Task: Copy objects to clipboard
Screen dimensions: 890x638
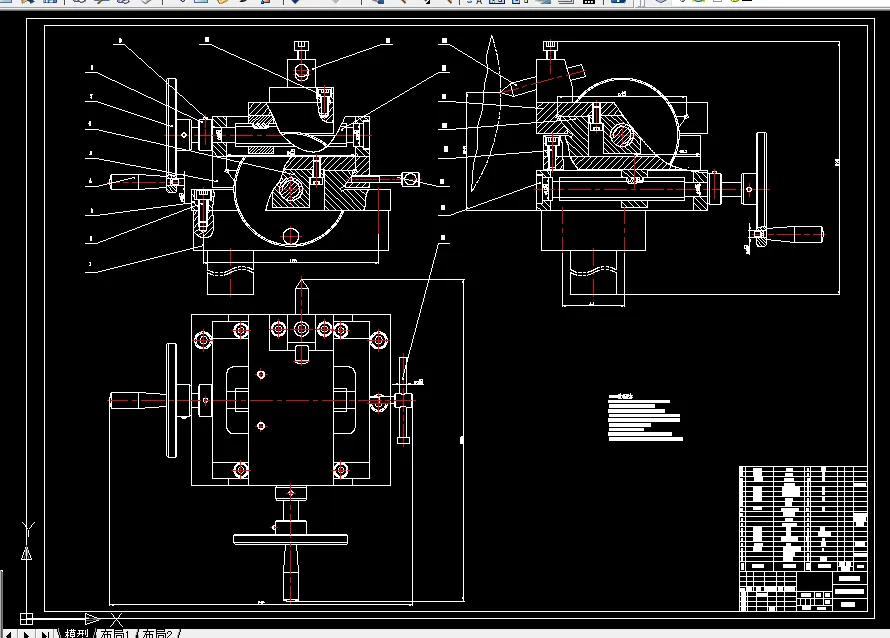Action: (x=201, y=4)
